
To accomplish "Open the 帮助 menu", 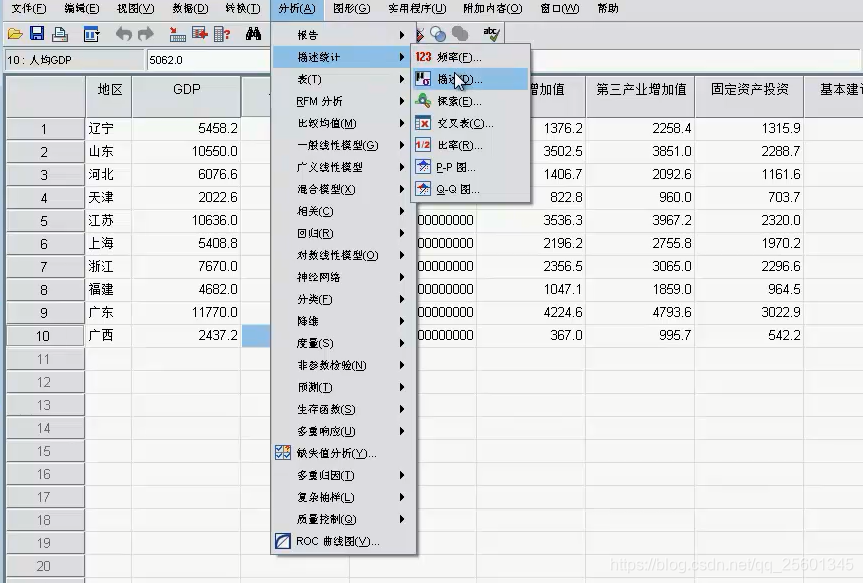I will click(608, 9).
